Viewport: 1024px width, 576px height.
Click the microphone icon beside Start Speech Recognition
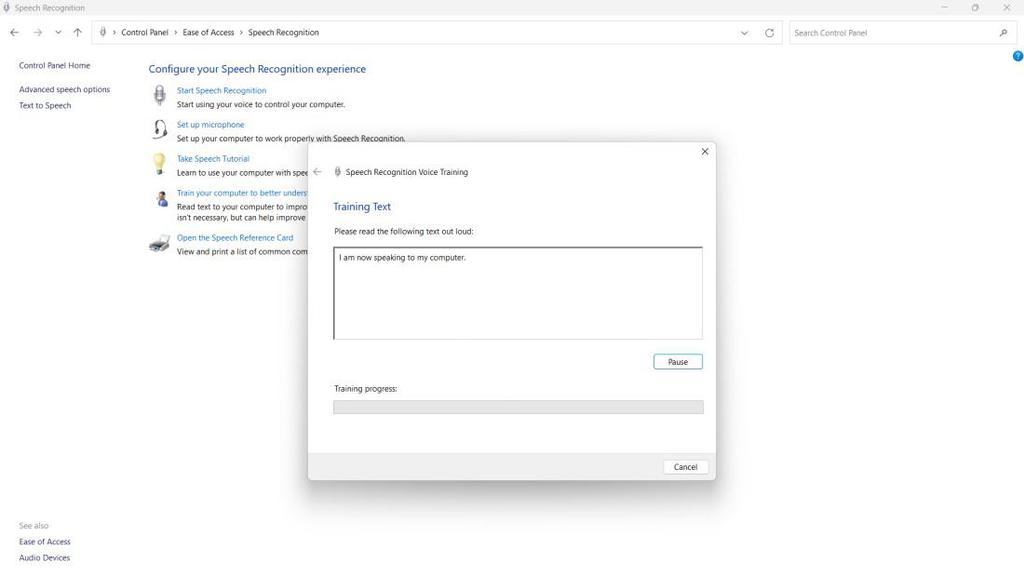[160, 95]
